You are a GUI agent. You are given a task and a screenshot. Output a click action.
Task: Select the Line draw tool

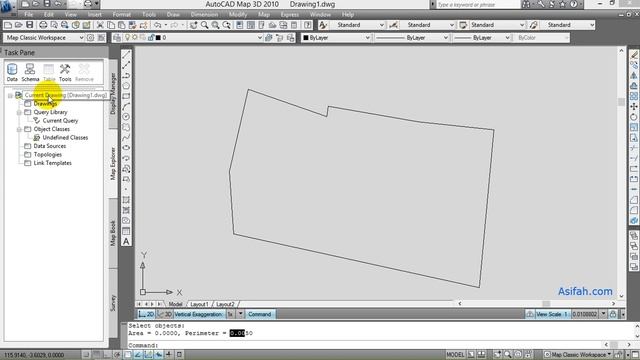click(126, 55)
